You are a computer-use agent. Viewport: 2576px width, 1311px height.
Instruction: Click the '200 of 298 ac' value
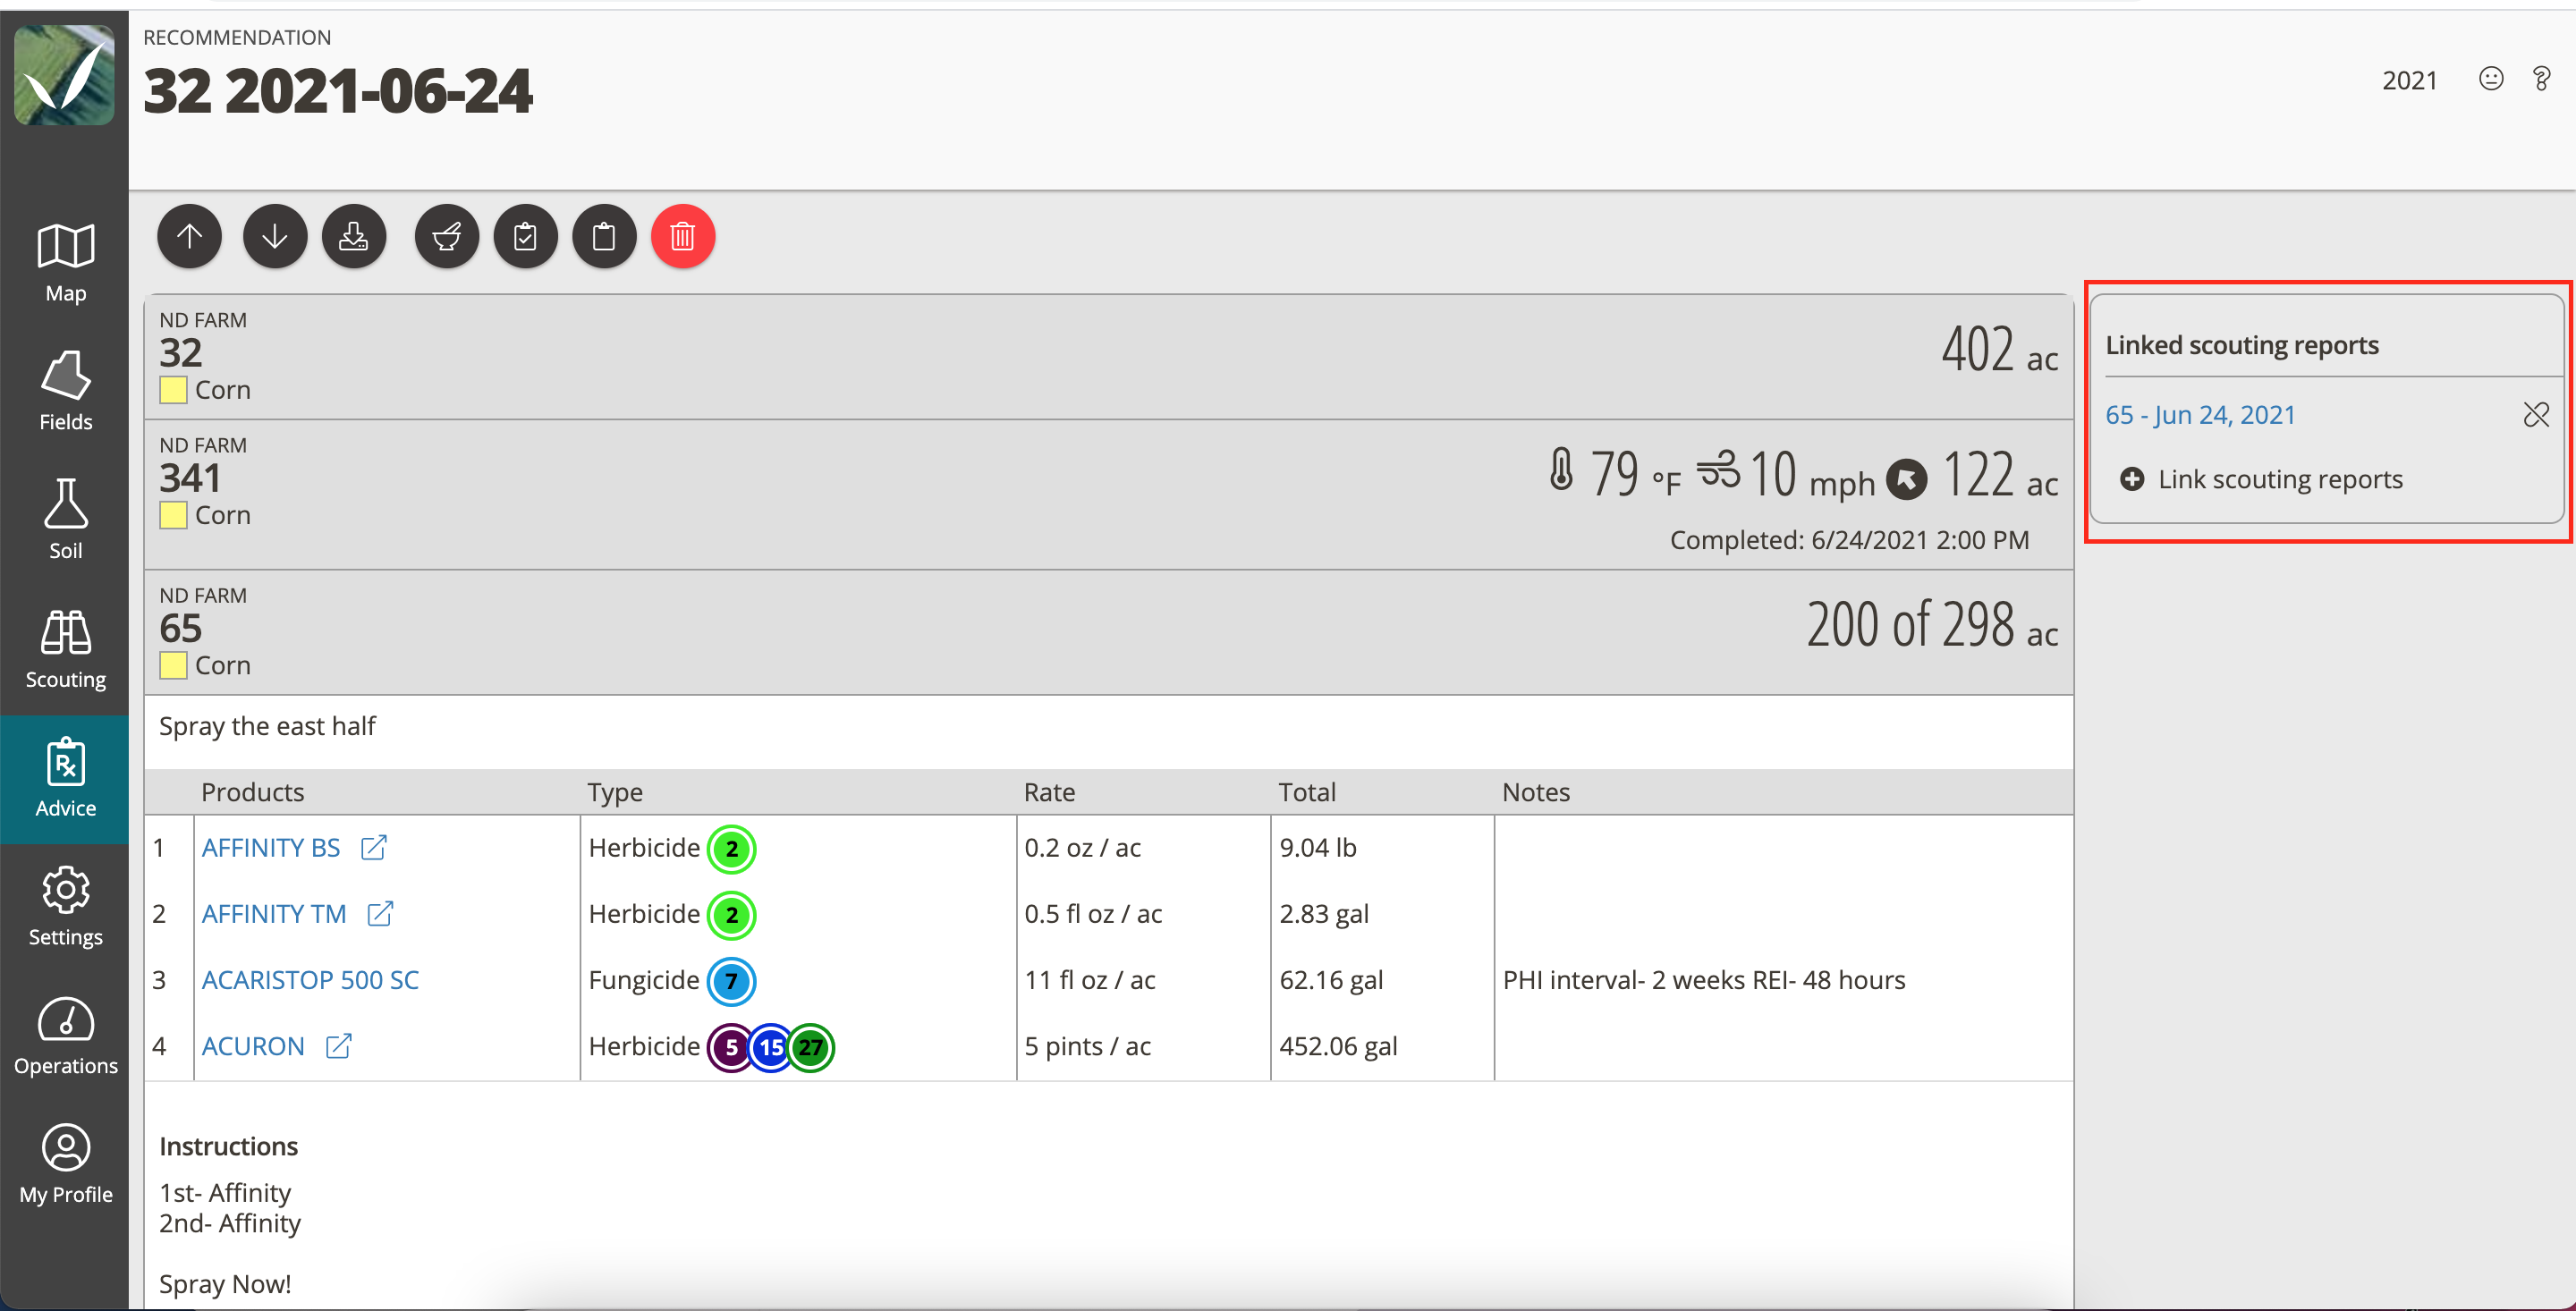pos(1932,625)
